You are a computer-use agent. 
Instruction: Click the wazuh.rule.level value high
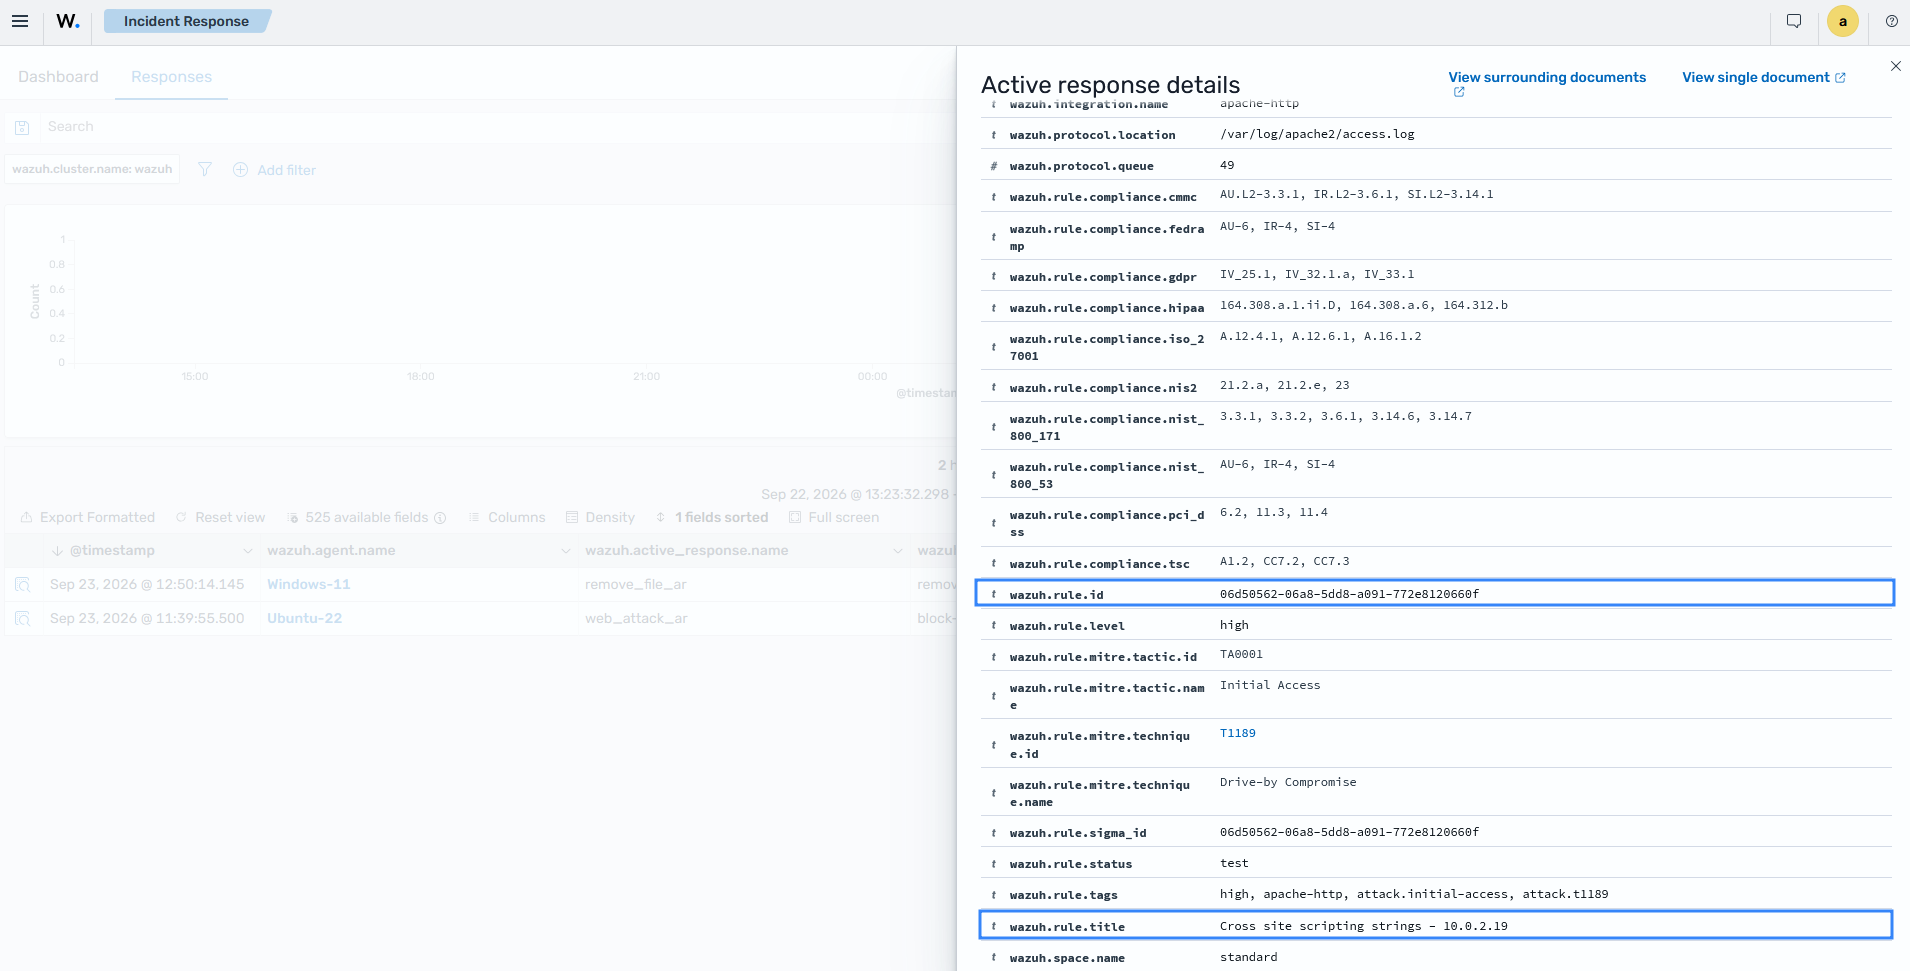[x=1234, y=625]
